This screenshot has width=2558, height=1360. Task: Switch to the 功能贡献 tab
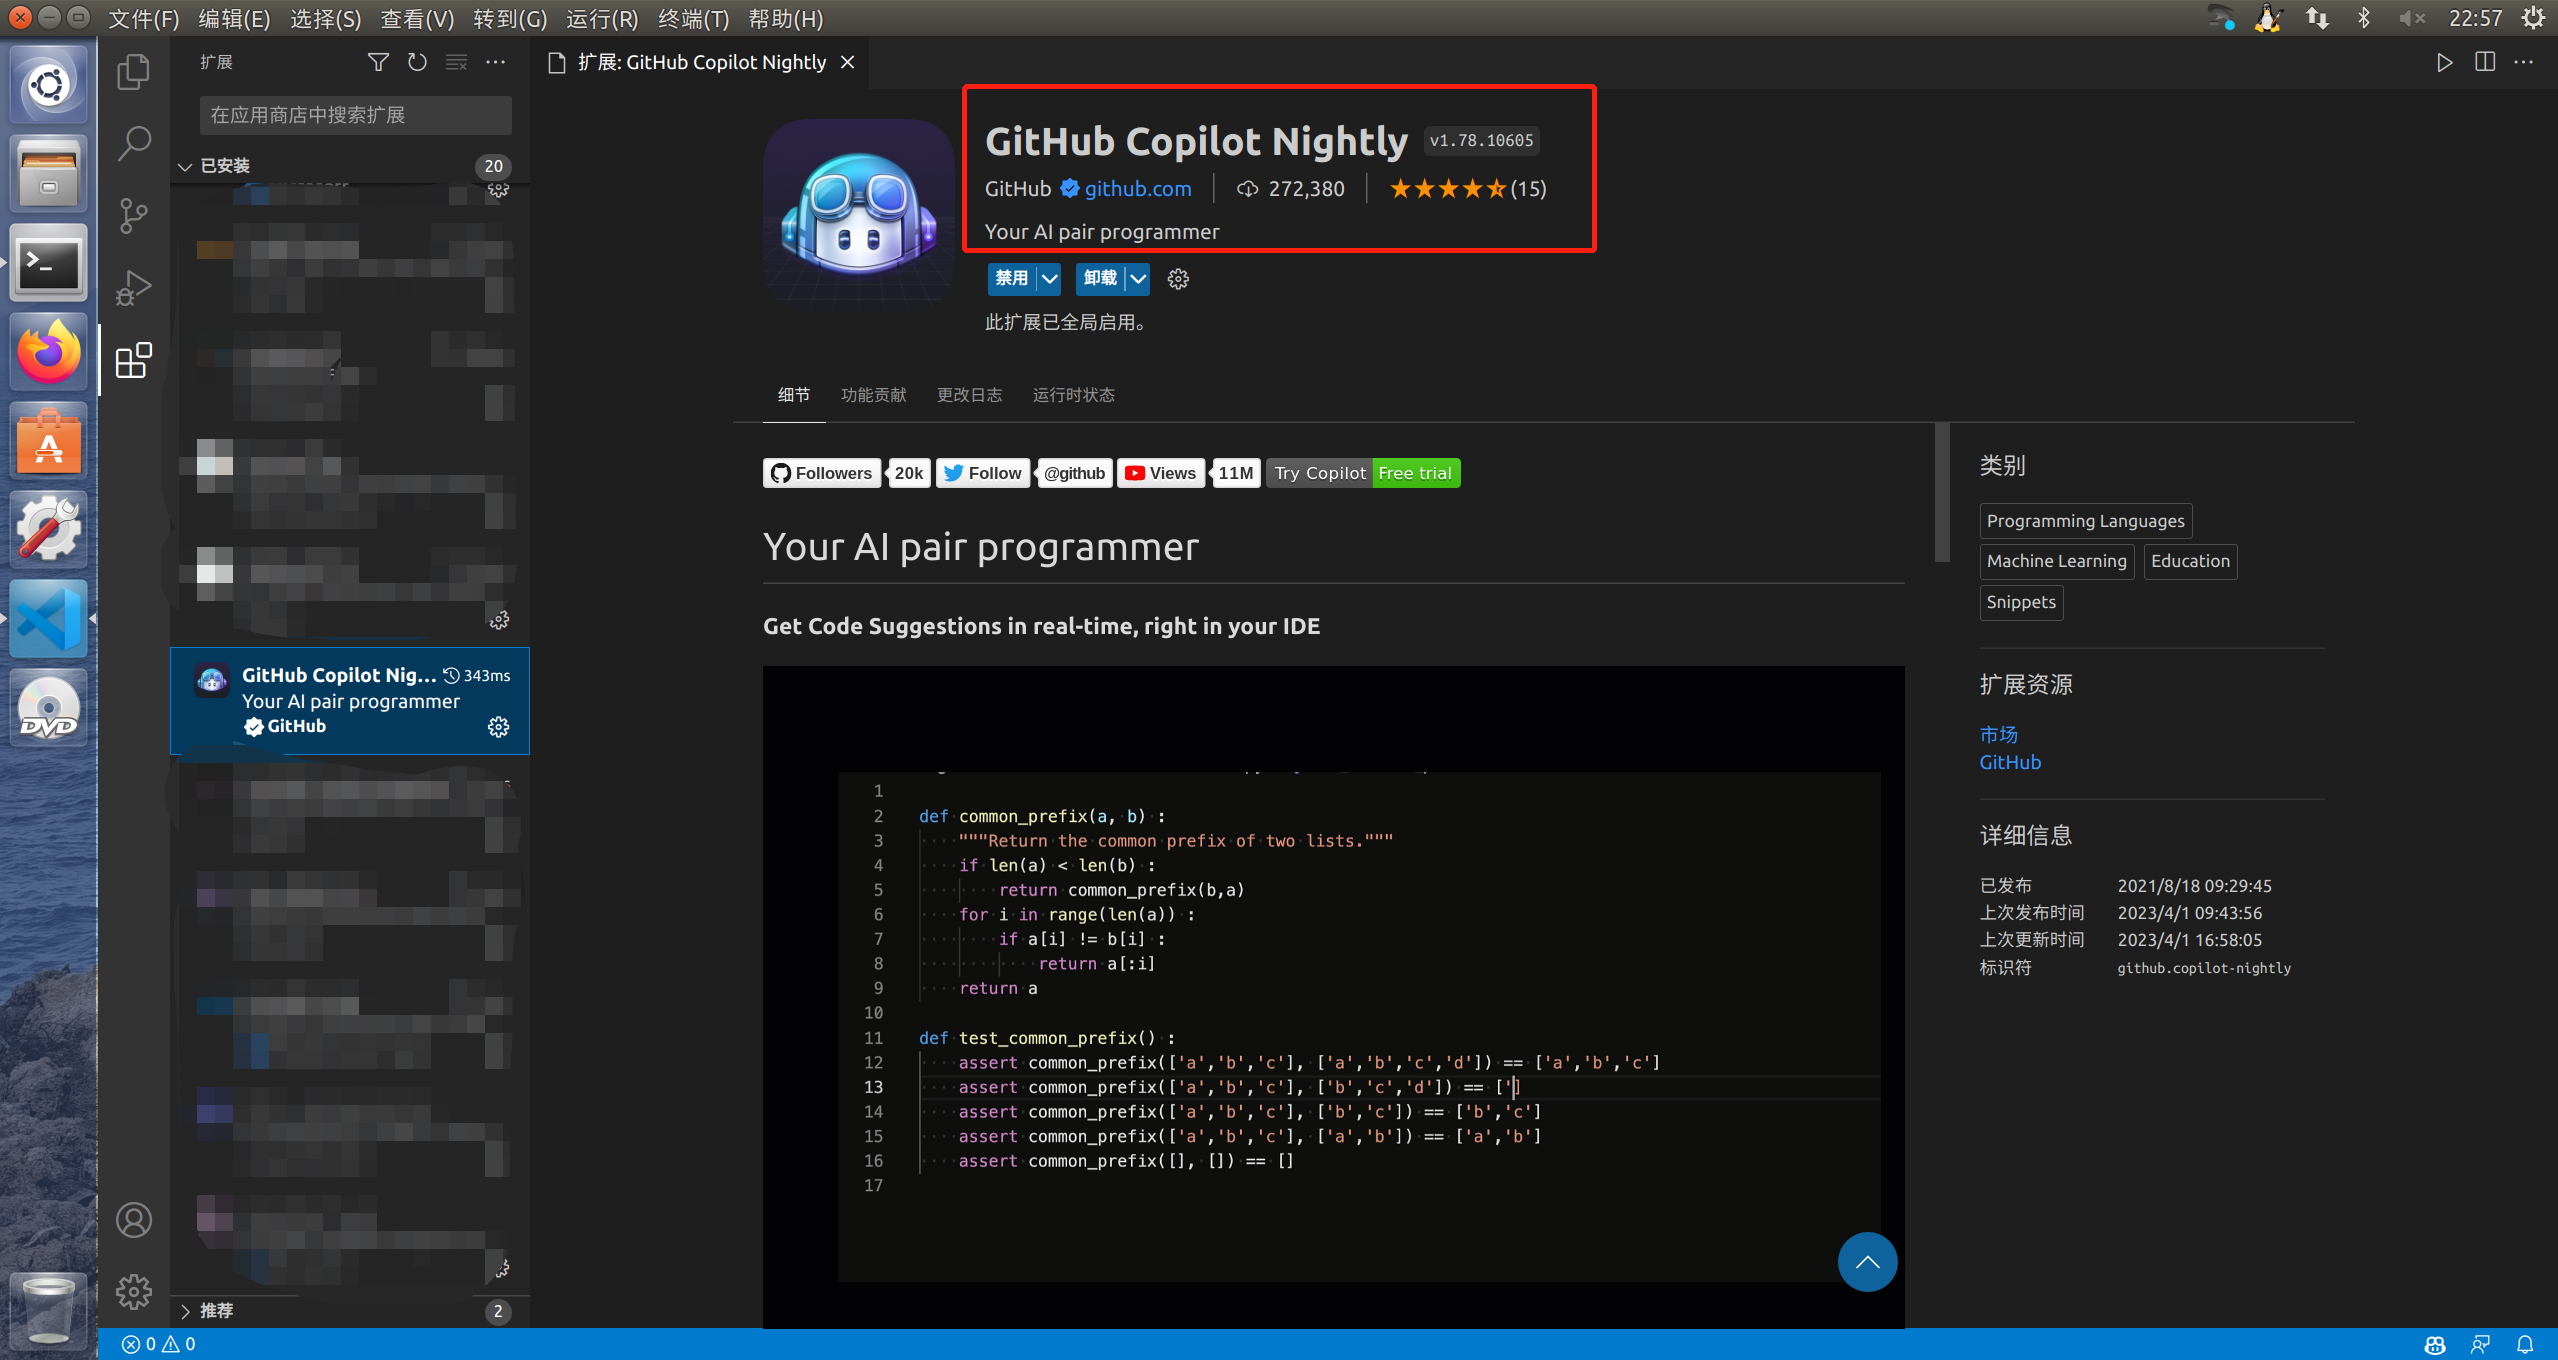point(873,395)
